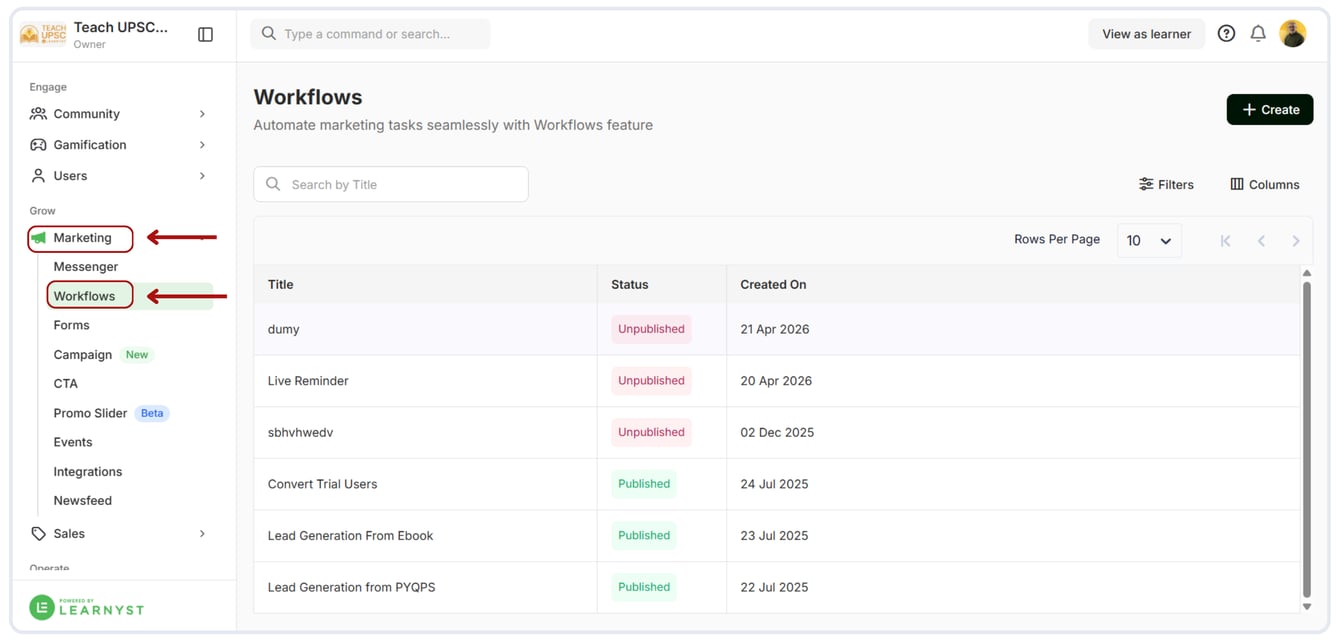Expand the Gamification section chevron

[202, 145]
